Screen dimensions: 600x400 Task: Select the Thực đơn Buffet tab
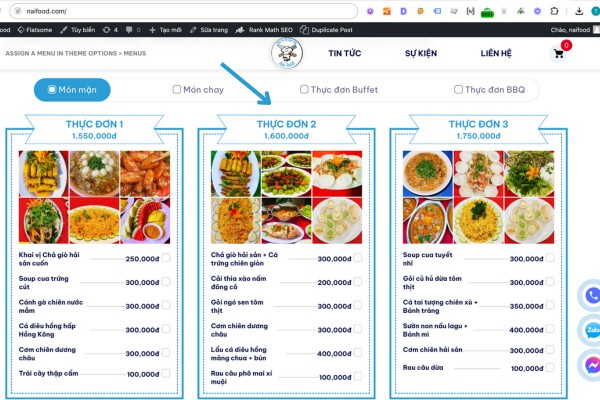pyautogui.click(x=339, y=90)
